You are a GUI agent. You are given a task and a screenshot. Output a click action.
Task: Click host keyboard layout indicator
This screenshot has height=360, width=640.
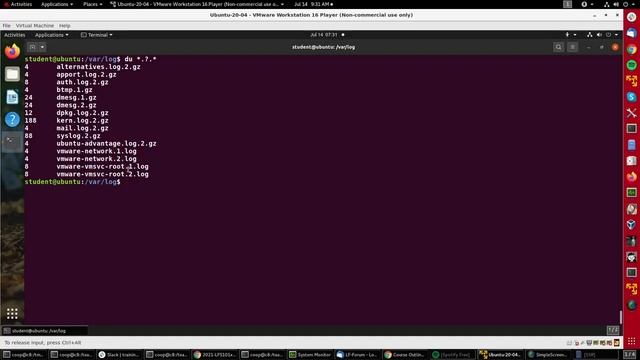pyautogui.click(x=567, y=4)
